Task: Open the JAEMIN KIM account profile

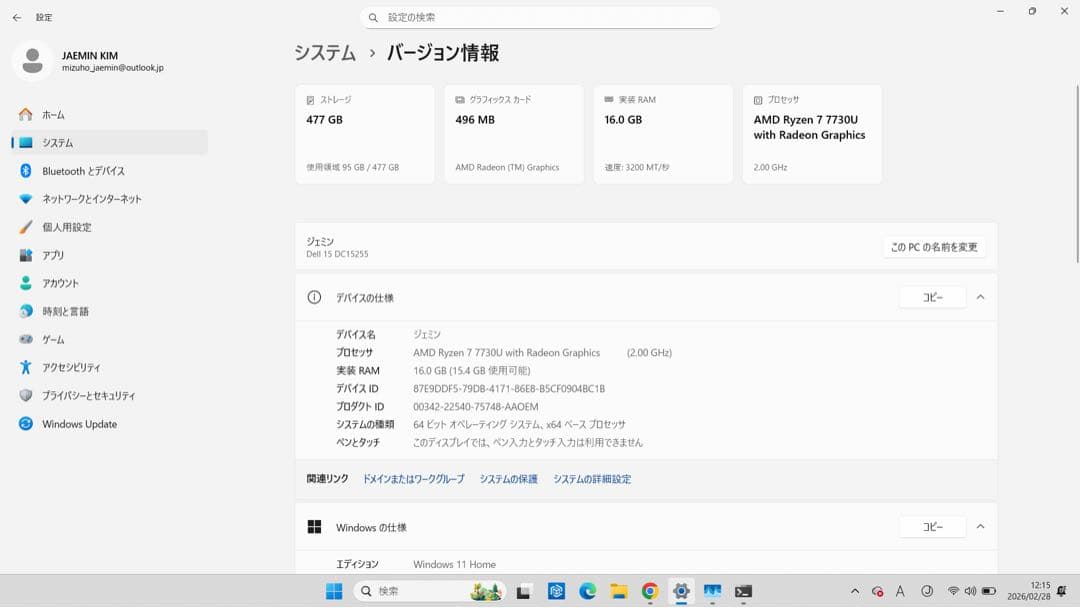Action: (88, 61)
